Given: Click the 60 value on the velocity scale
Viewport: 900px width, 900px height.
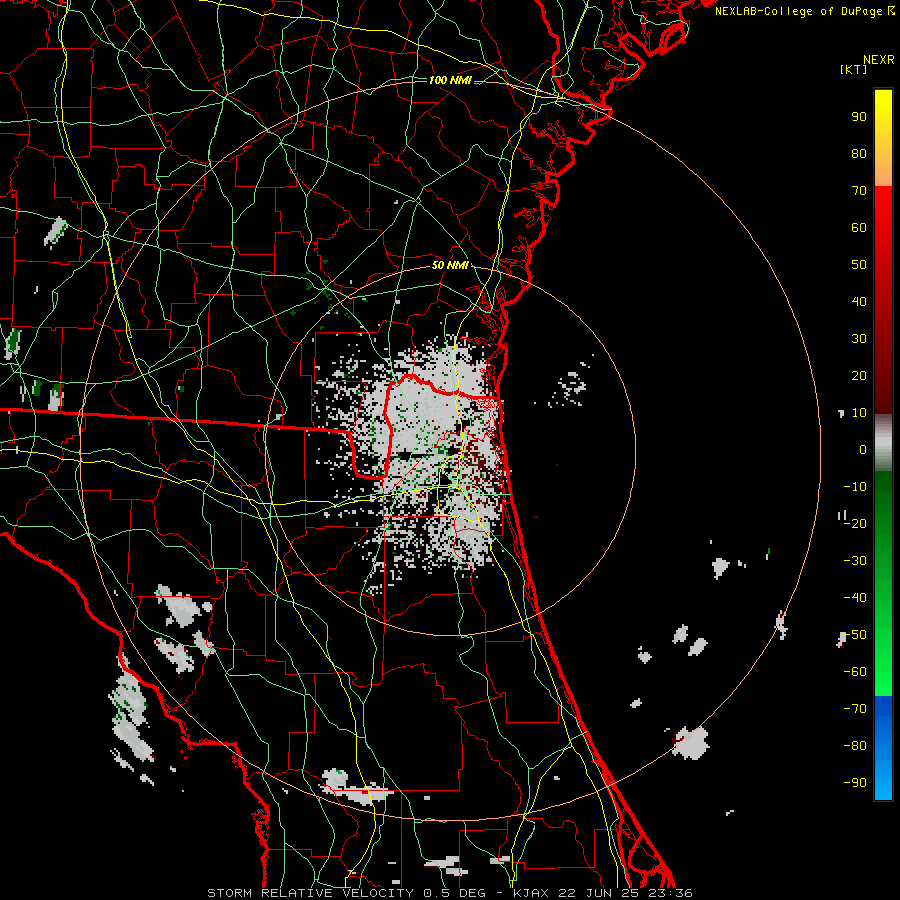Looking at the screenshot, I should click(x=859, y=227).
